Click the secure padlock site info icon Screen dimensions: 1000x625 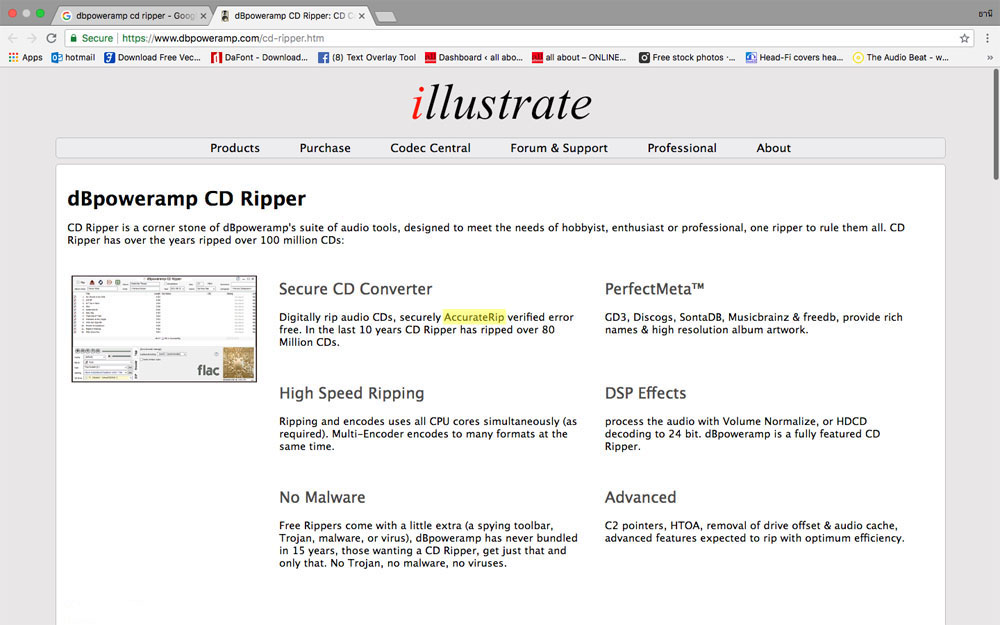click(x=73, y=38)
